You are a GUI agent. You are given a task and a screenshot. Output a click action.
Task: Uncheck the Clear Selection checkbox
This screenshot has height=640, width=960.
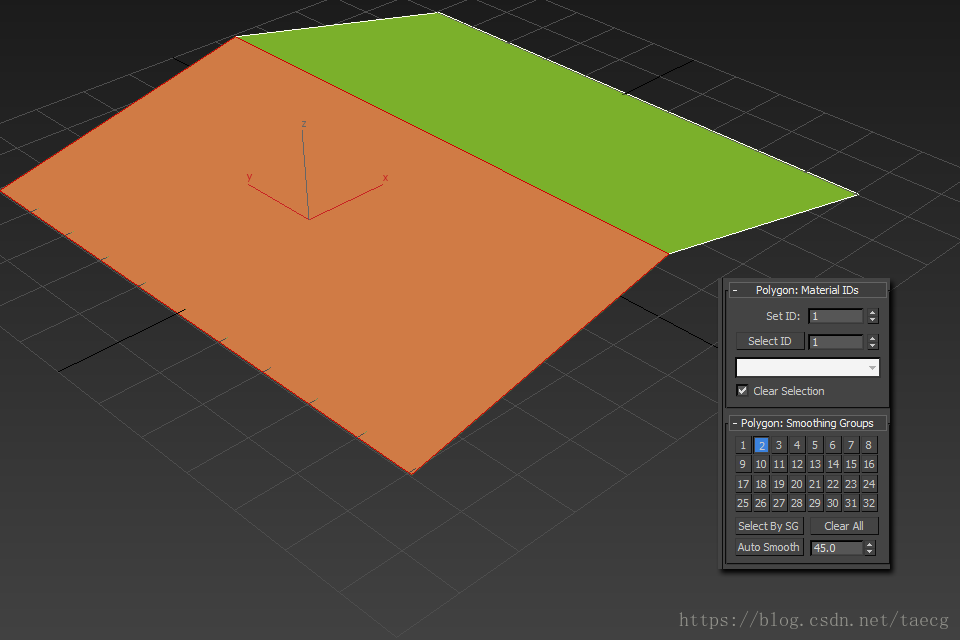pos(743,391)
